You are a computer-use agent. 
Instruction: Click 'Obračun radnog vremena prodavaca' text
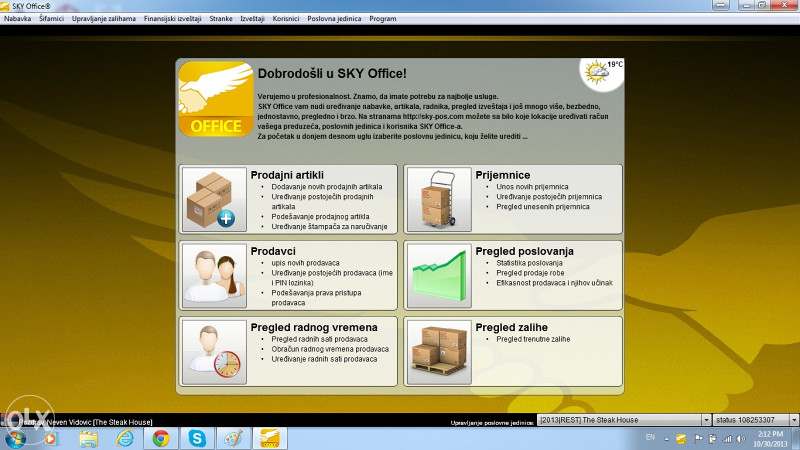pos(330,349)
